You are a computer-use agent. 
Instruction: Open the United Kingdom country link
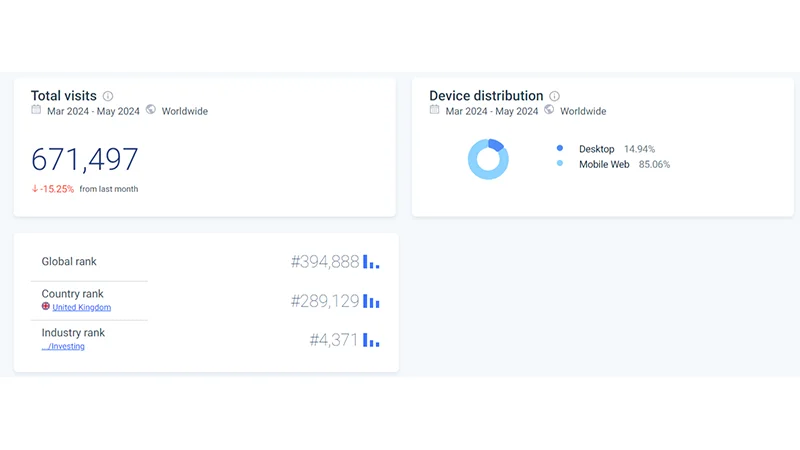click(82, 307)
